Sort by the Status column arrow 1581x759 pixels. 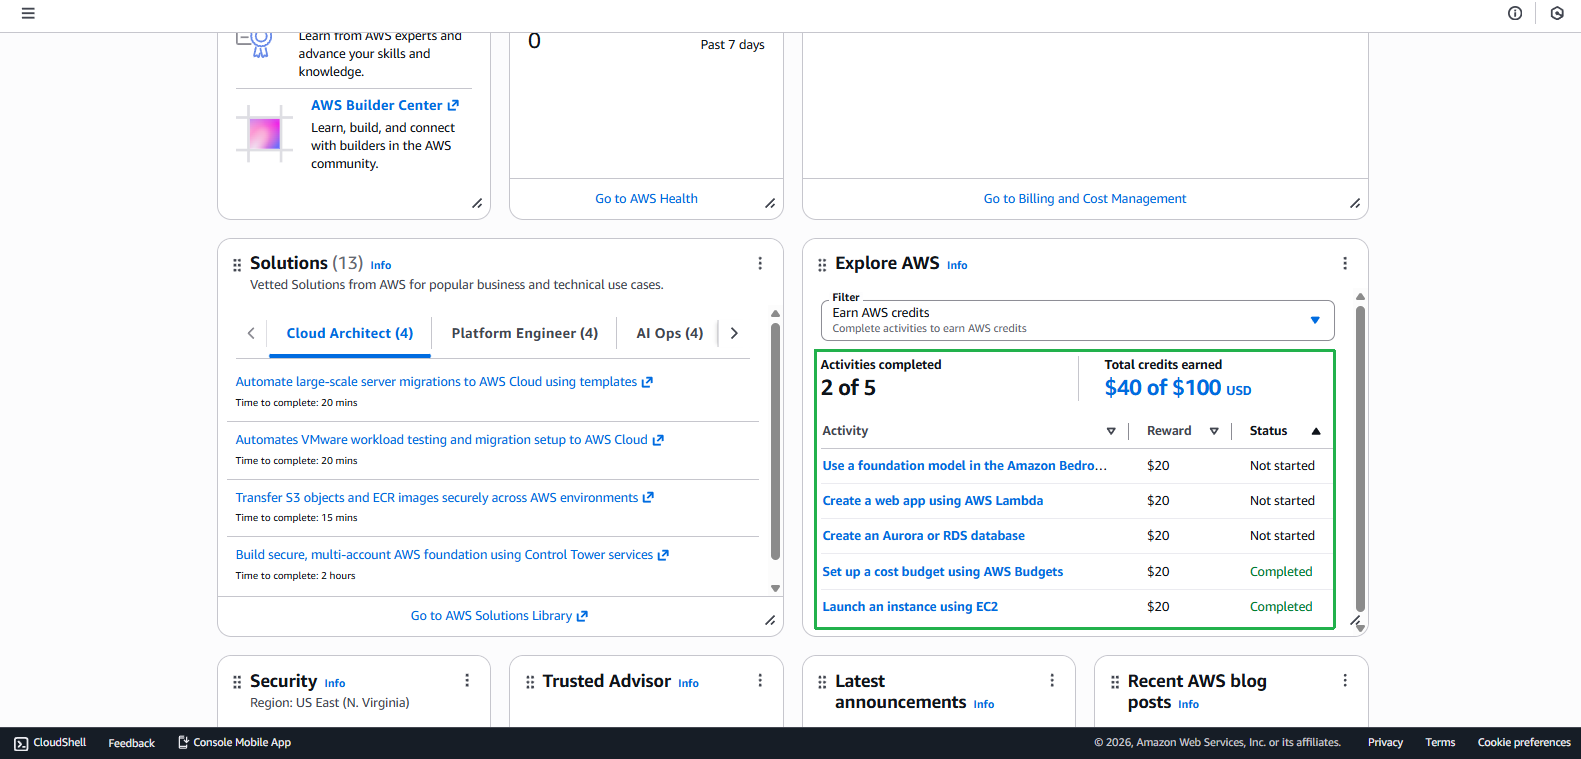tap(1316, 431)
